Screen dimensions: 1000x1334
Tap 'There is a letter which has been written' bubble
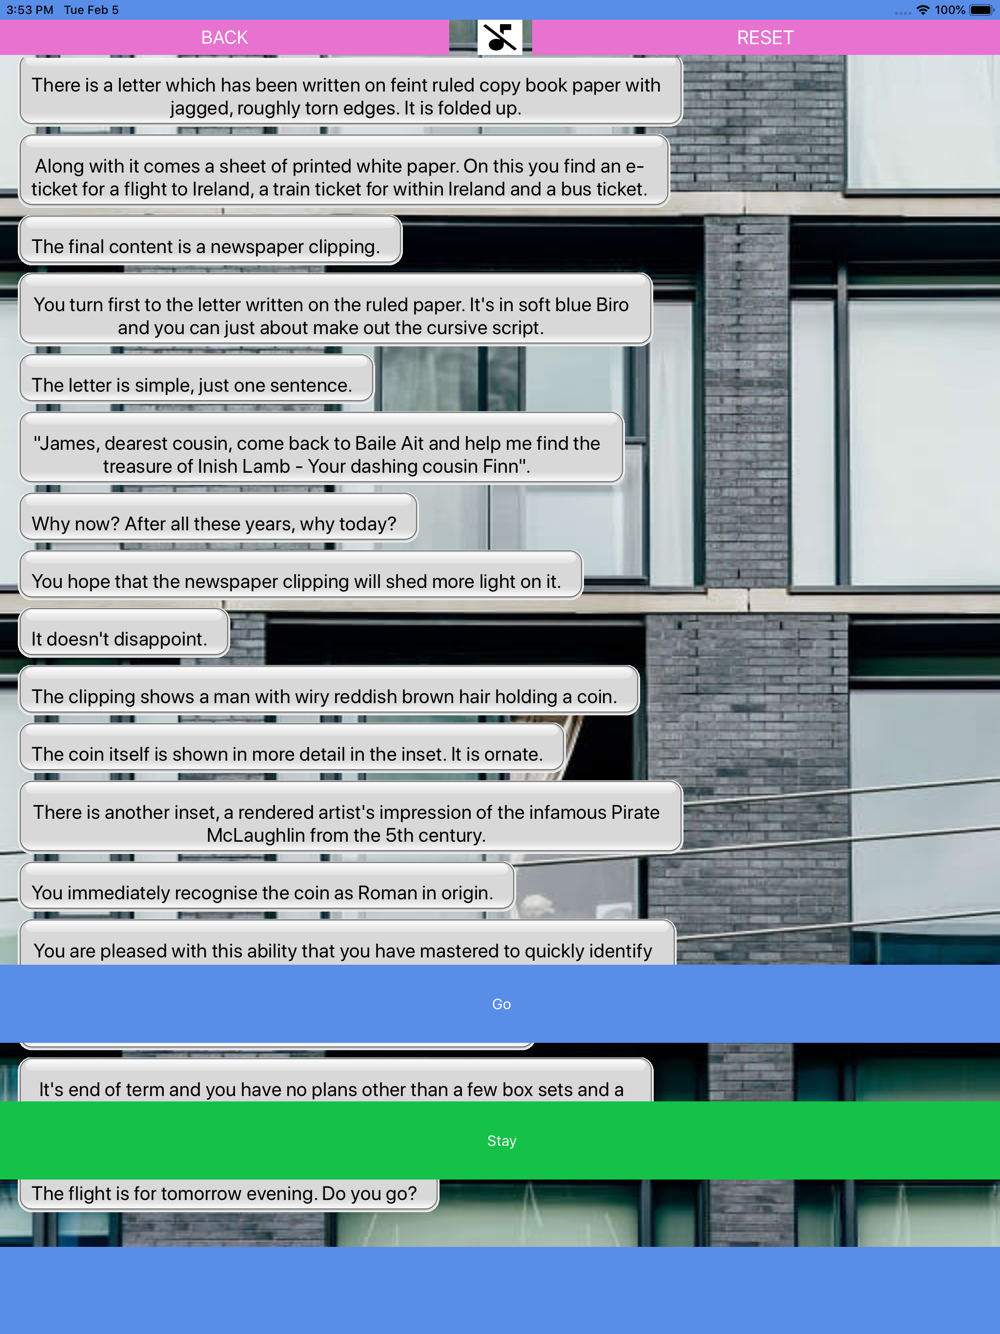(351, 91)
